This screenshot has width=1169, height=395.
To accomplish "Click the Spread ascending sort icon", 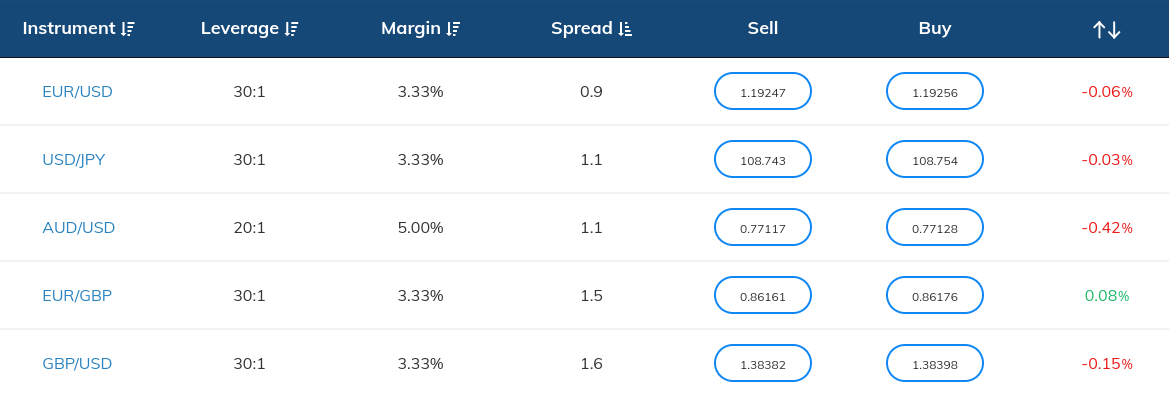I will pos(626,29).
